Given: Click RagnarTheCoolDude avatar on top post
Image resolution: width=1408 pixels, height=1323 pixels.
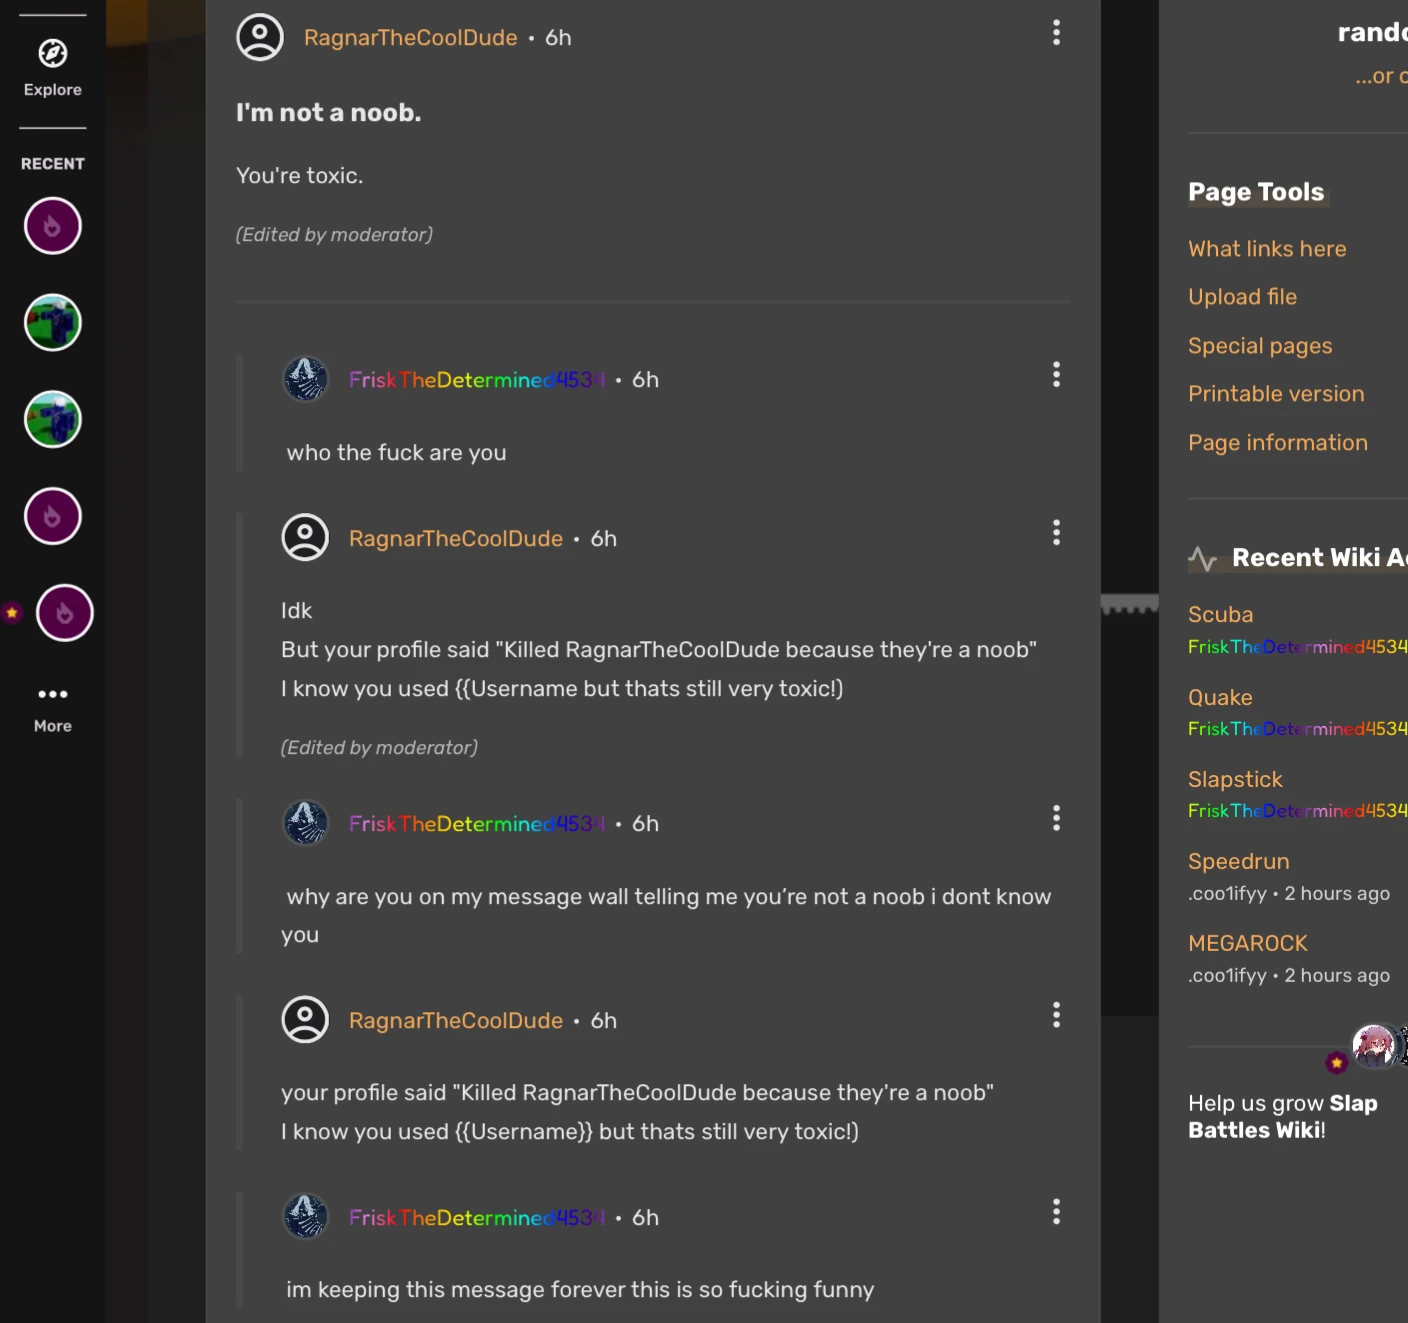Looking at the screenshot, I should pos(260,38).
